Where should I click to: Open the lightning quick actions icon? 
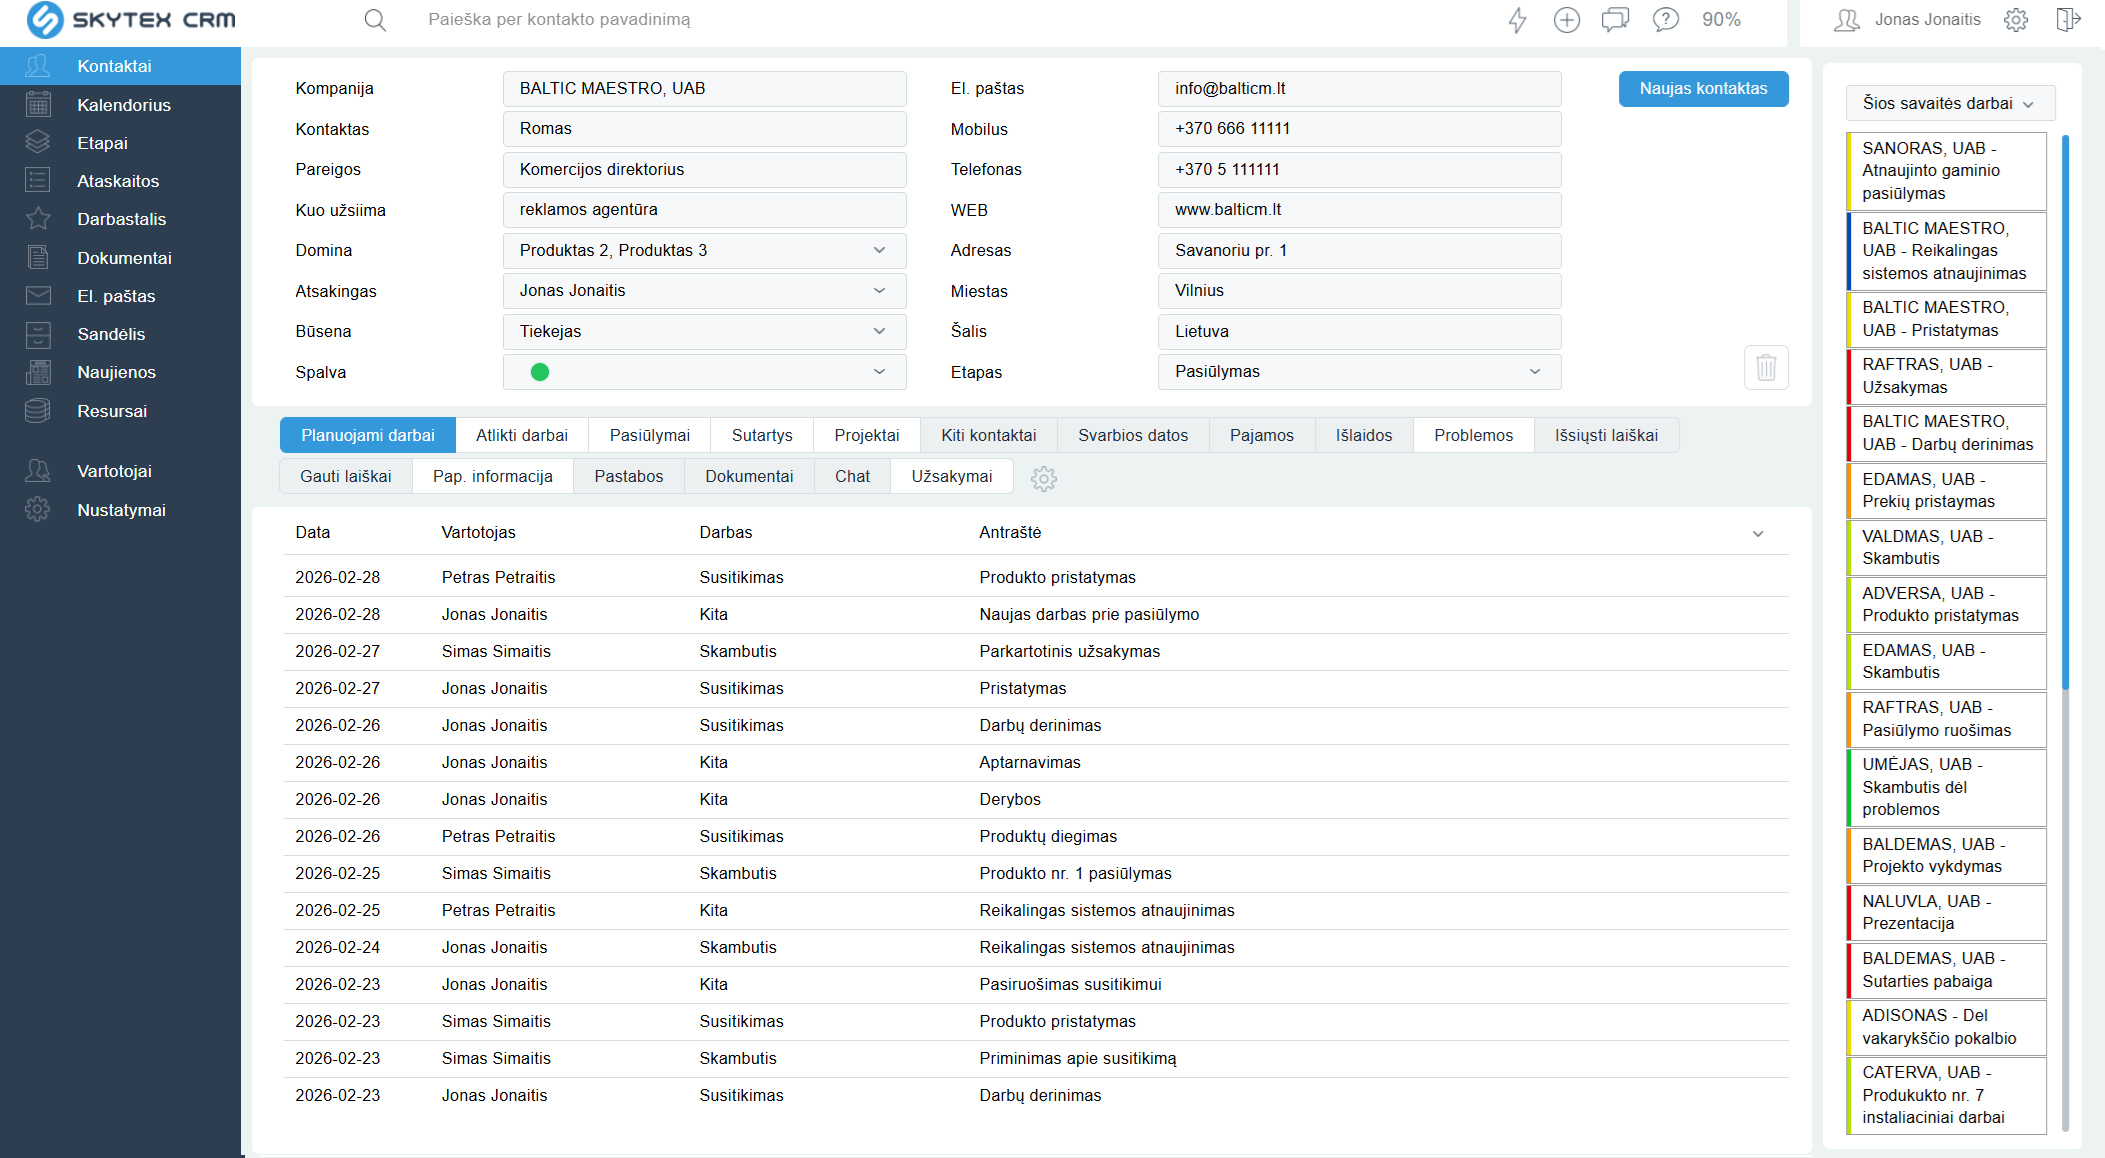coord(1517,20)
